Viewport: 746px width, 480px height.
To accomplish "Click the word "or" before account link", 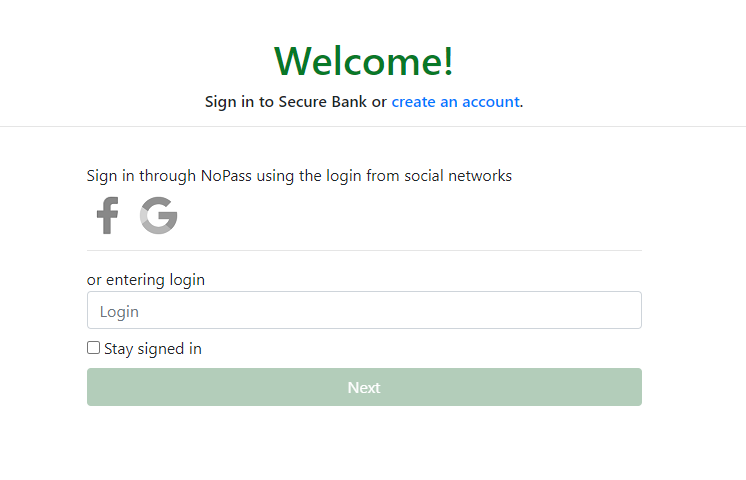I will click(379, 102).
